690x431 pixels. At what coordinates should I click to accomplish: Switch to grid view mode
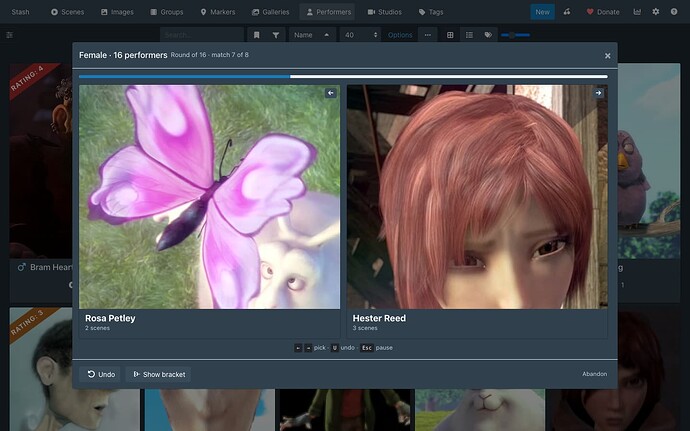click(x=450, y=35)
